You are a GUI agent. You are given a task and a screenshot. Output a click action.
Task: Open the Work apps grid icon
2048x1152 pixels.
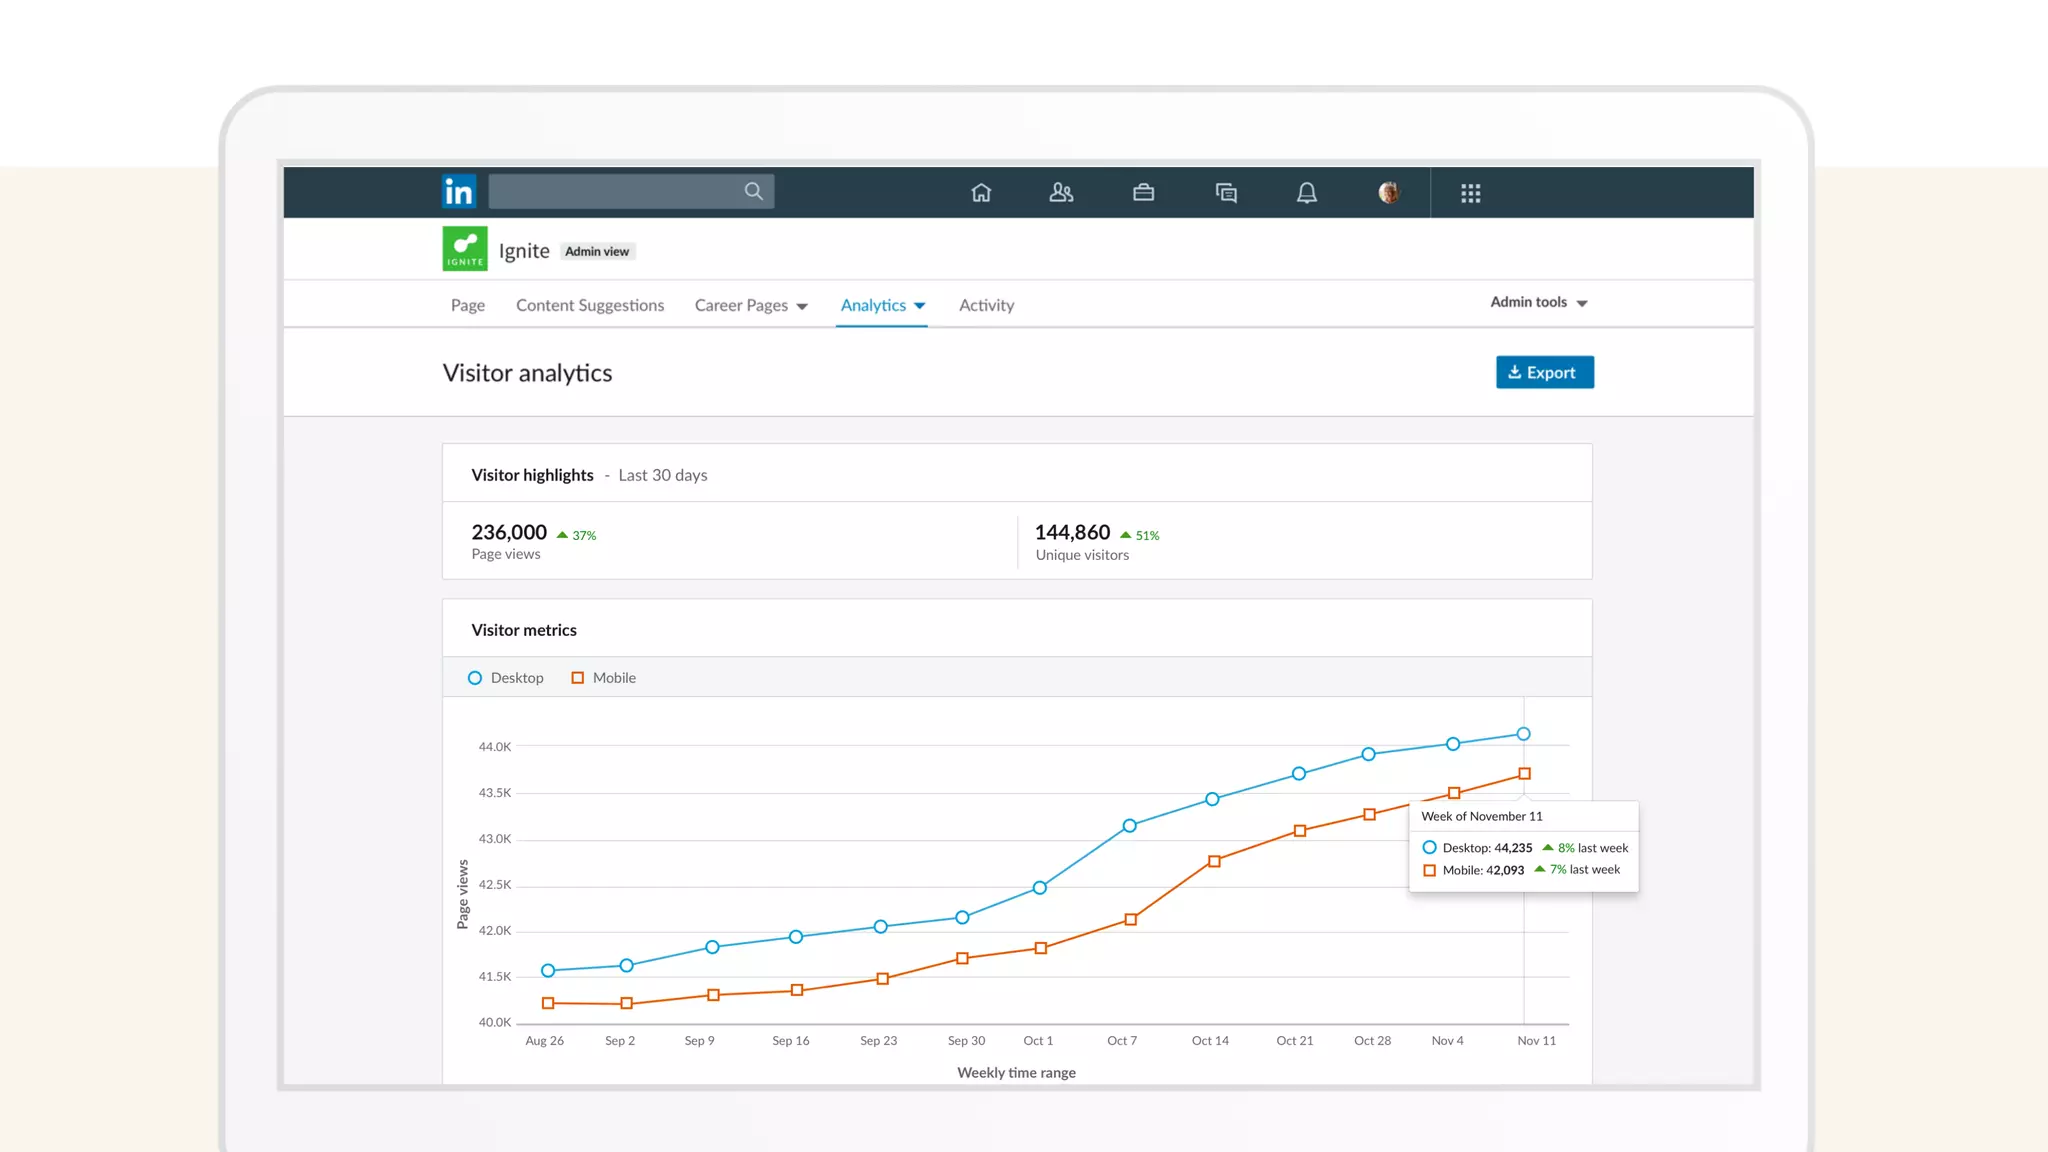click(1470, 193)
